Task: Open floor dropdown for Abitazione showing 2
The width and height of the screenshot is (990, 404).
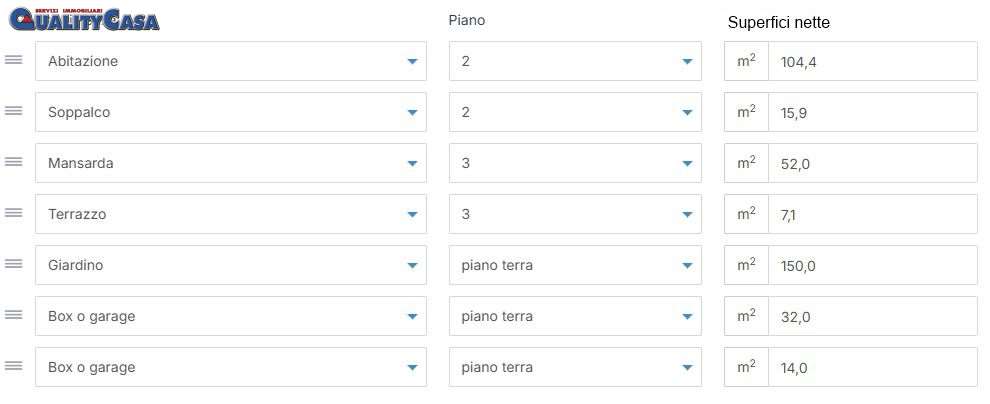Action: [575, 61]
